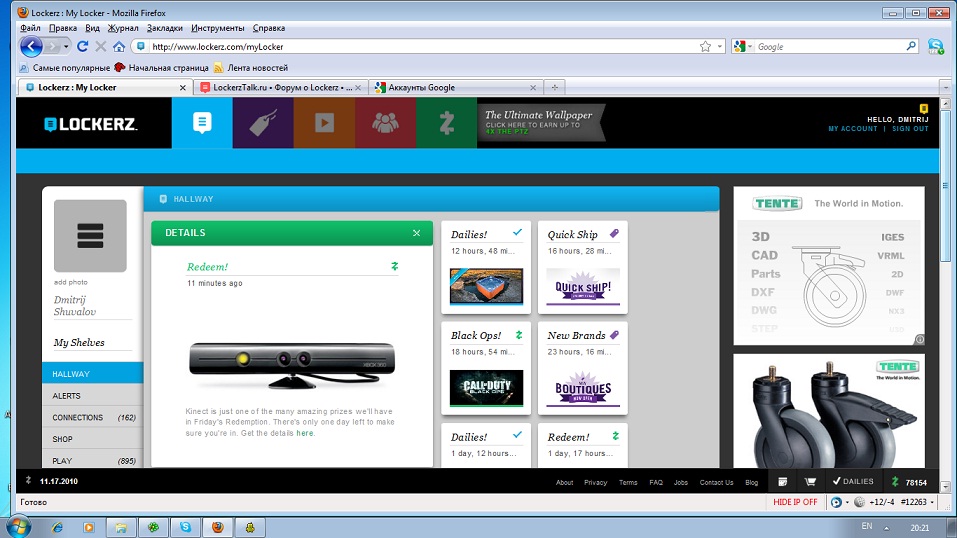Open the green PTZ nav icon
Image resolution: width=957 pixels, height=538 pixels.
[446, 123]
